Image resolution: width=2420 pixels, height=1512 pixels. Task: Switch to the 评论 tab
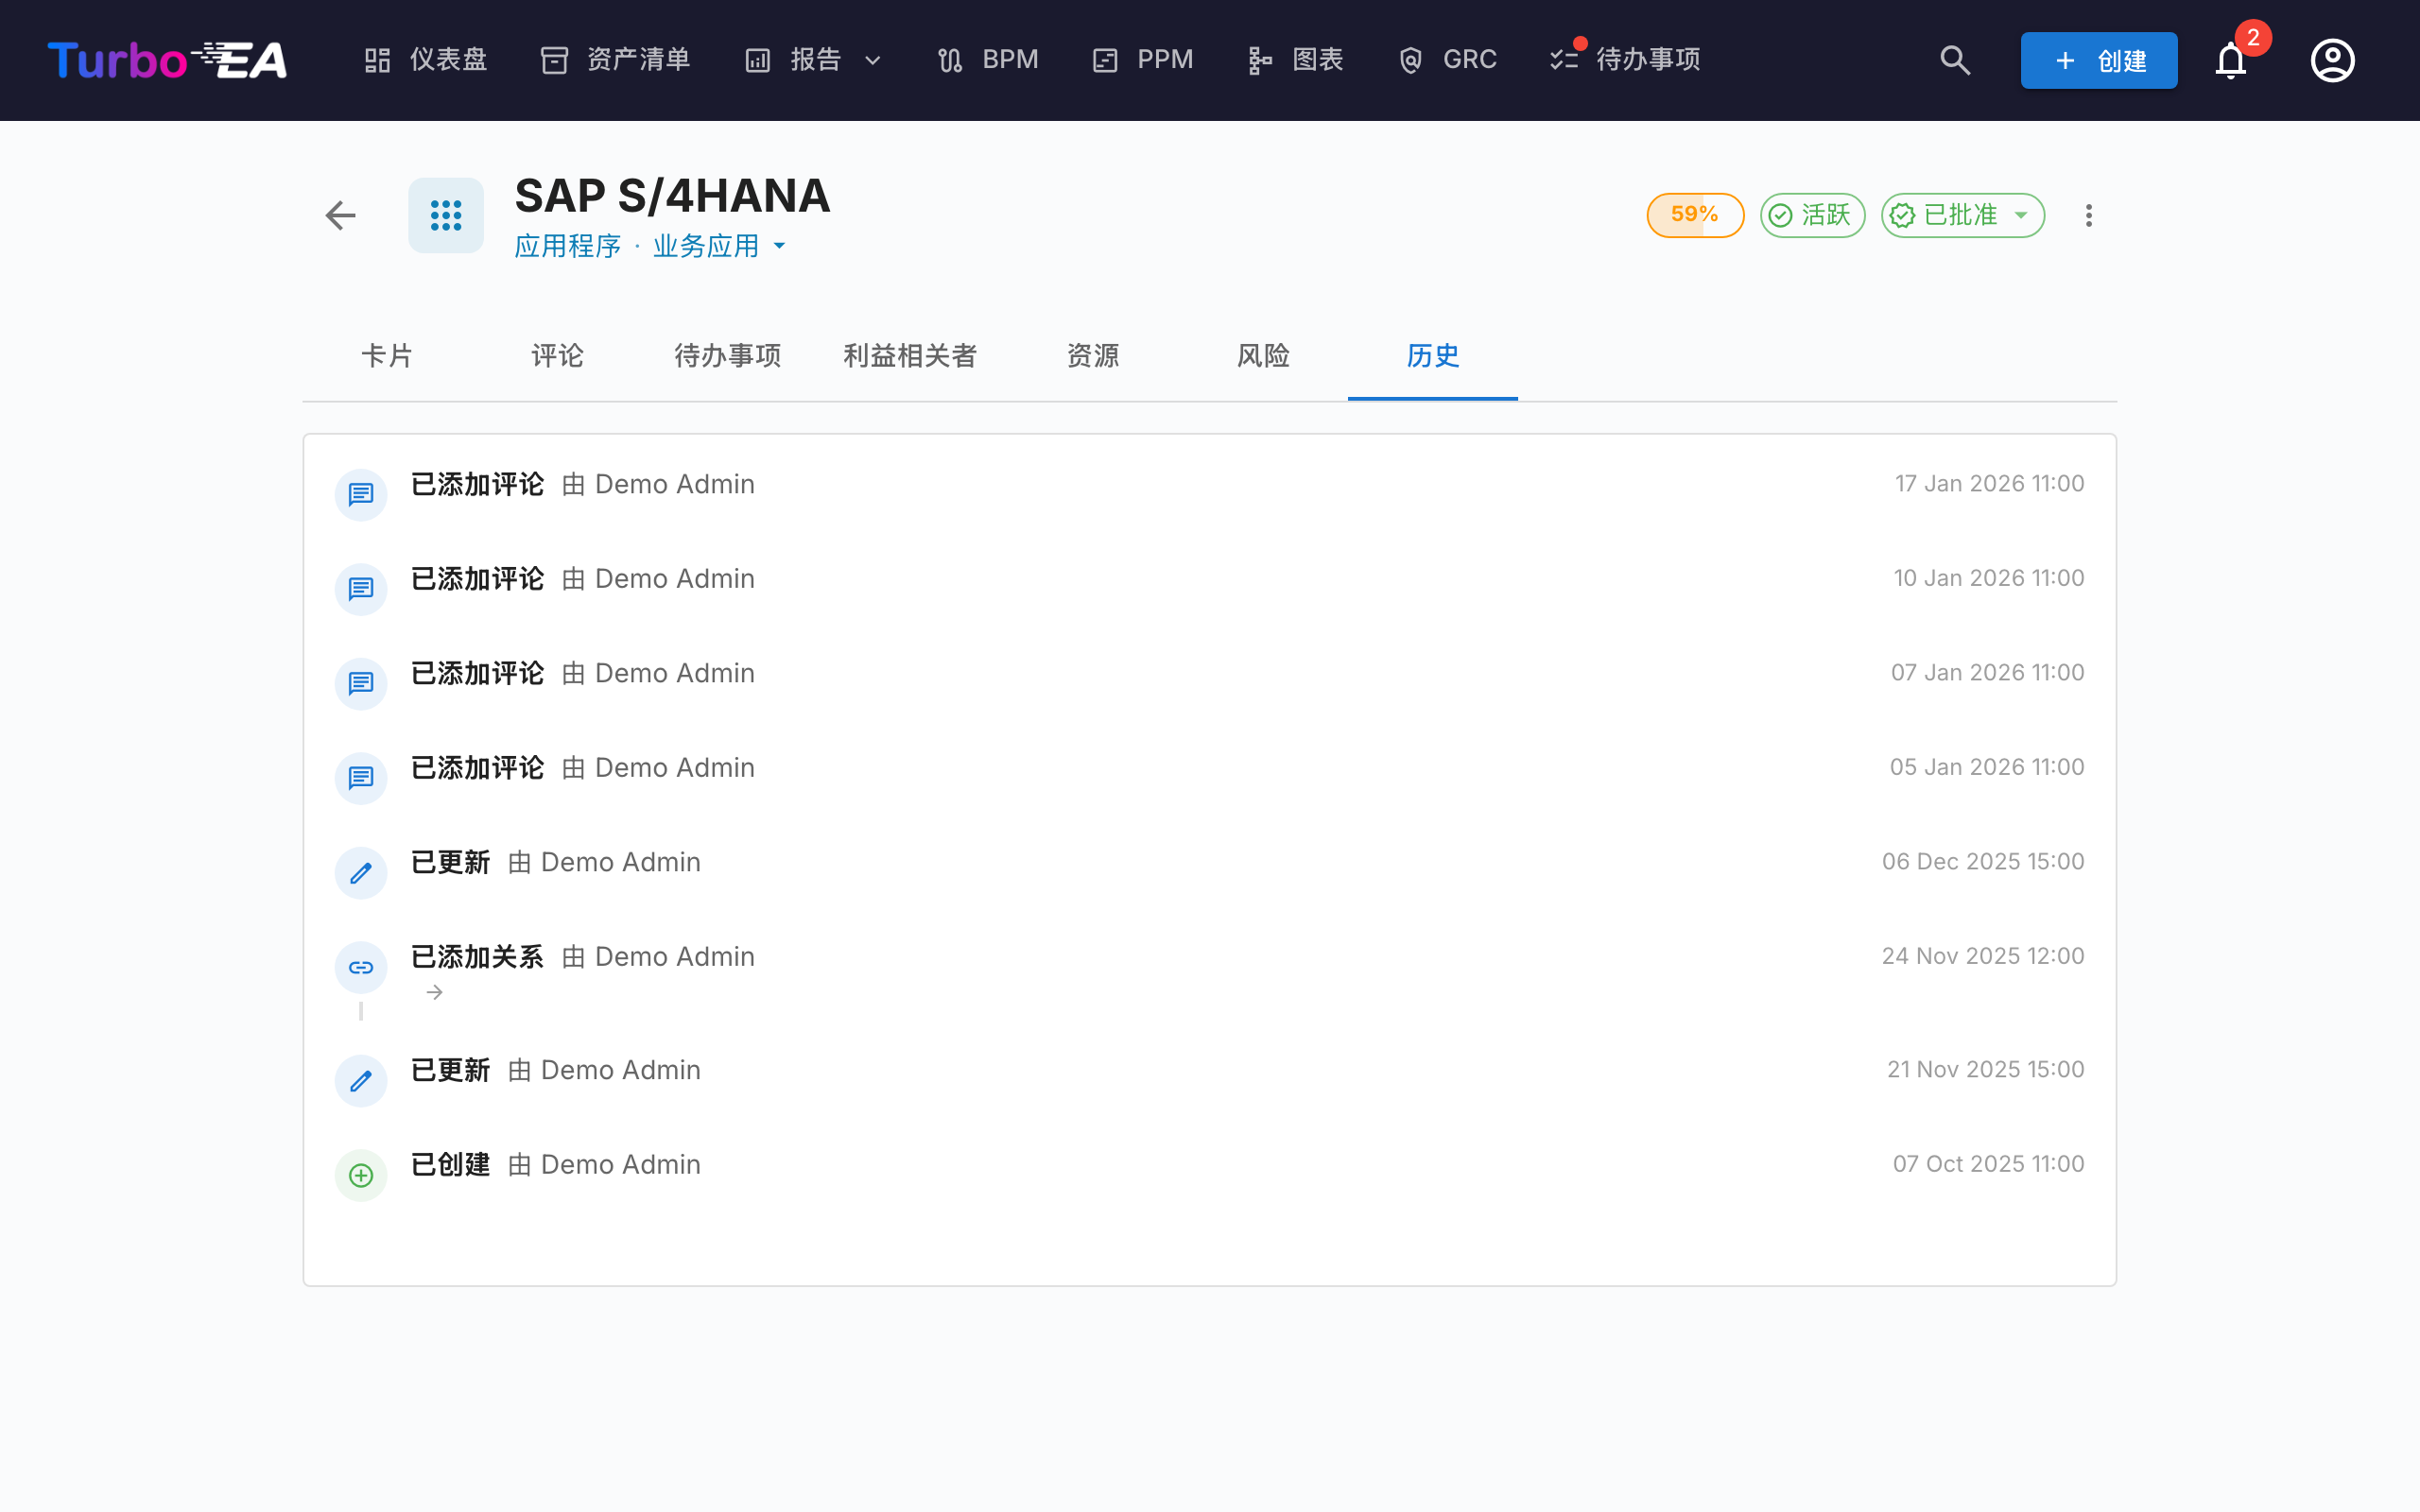click(557, 356)
